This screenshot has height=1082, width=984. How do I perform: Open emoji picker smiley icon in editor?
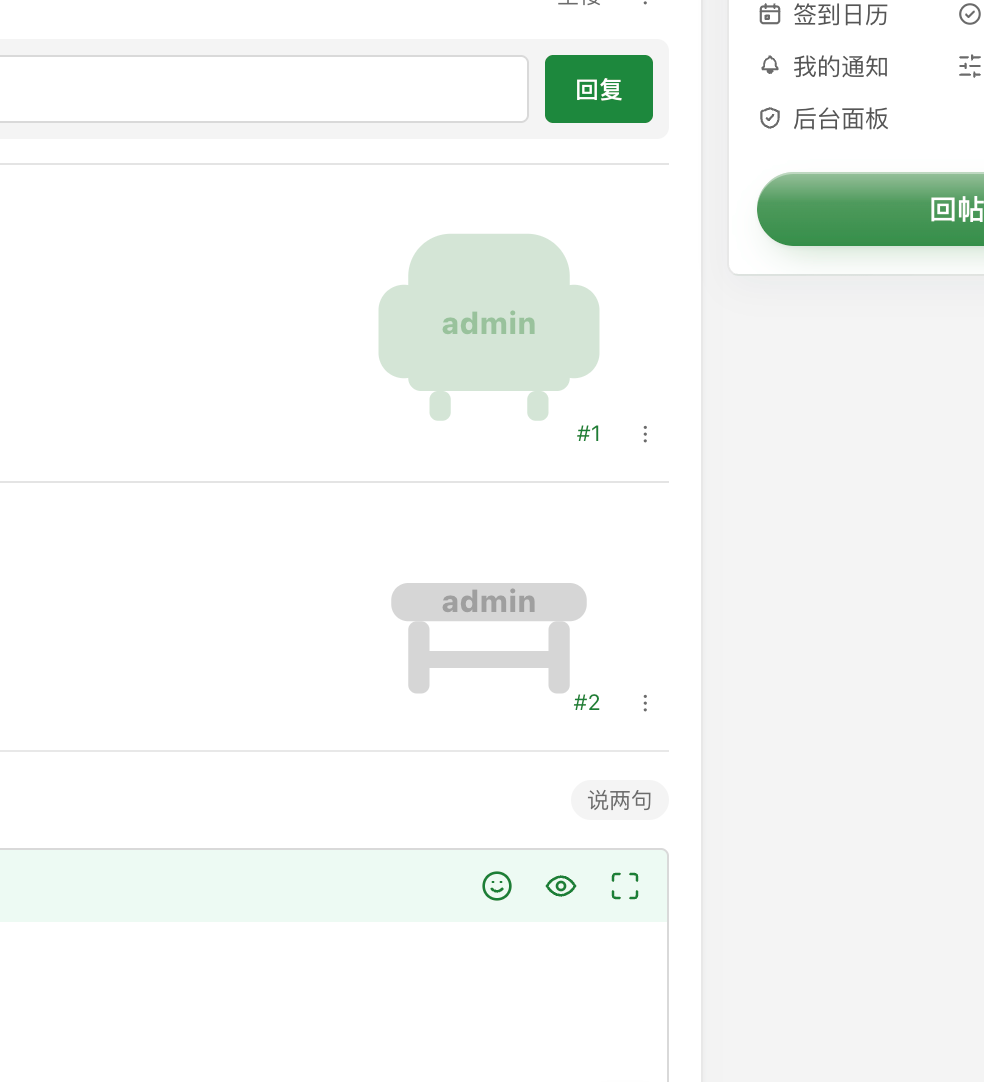click(x=497, y=886)
